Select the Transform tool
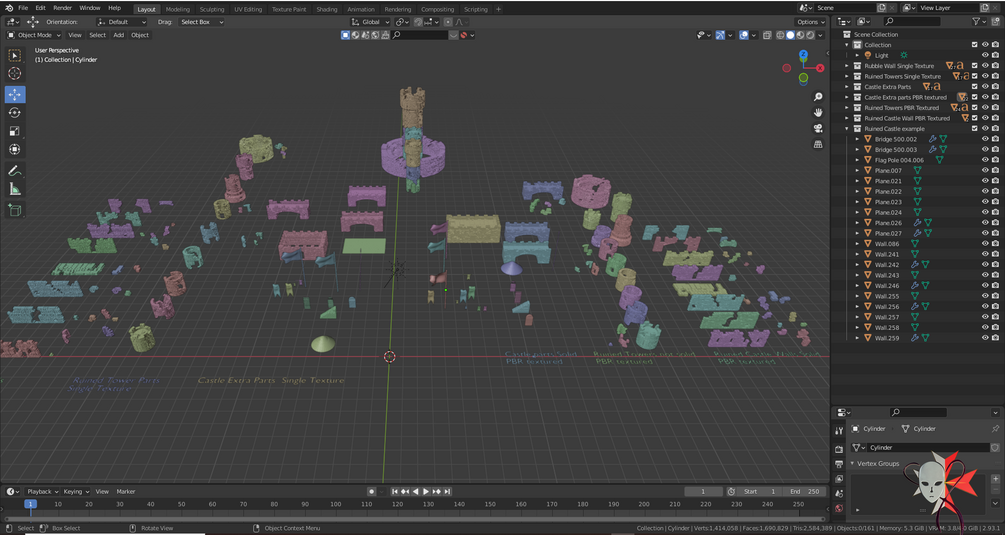Image resolution: width=1005 pixels, height=535 pixels. tap(15, 149)
